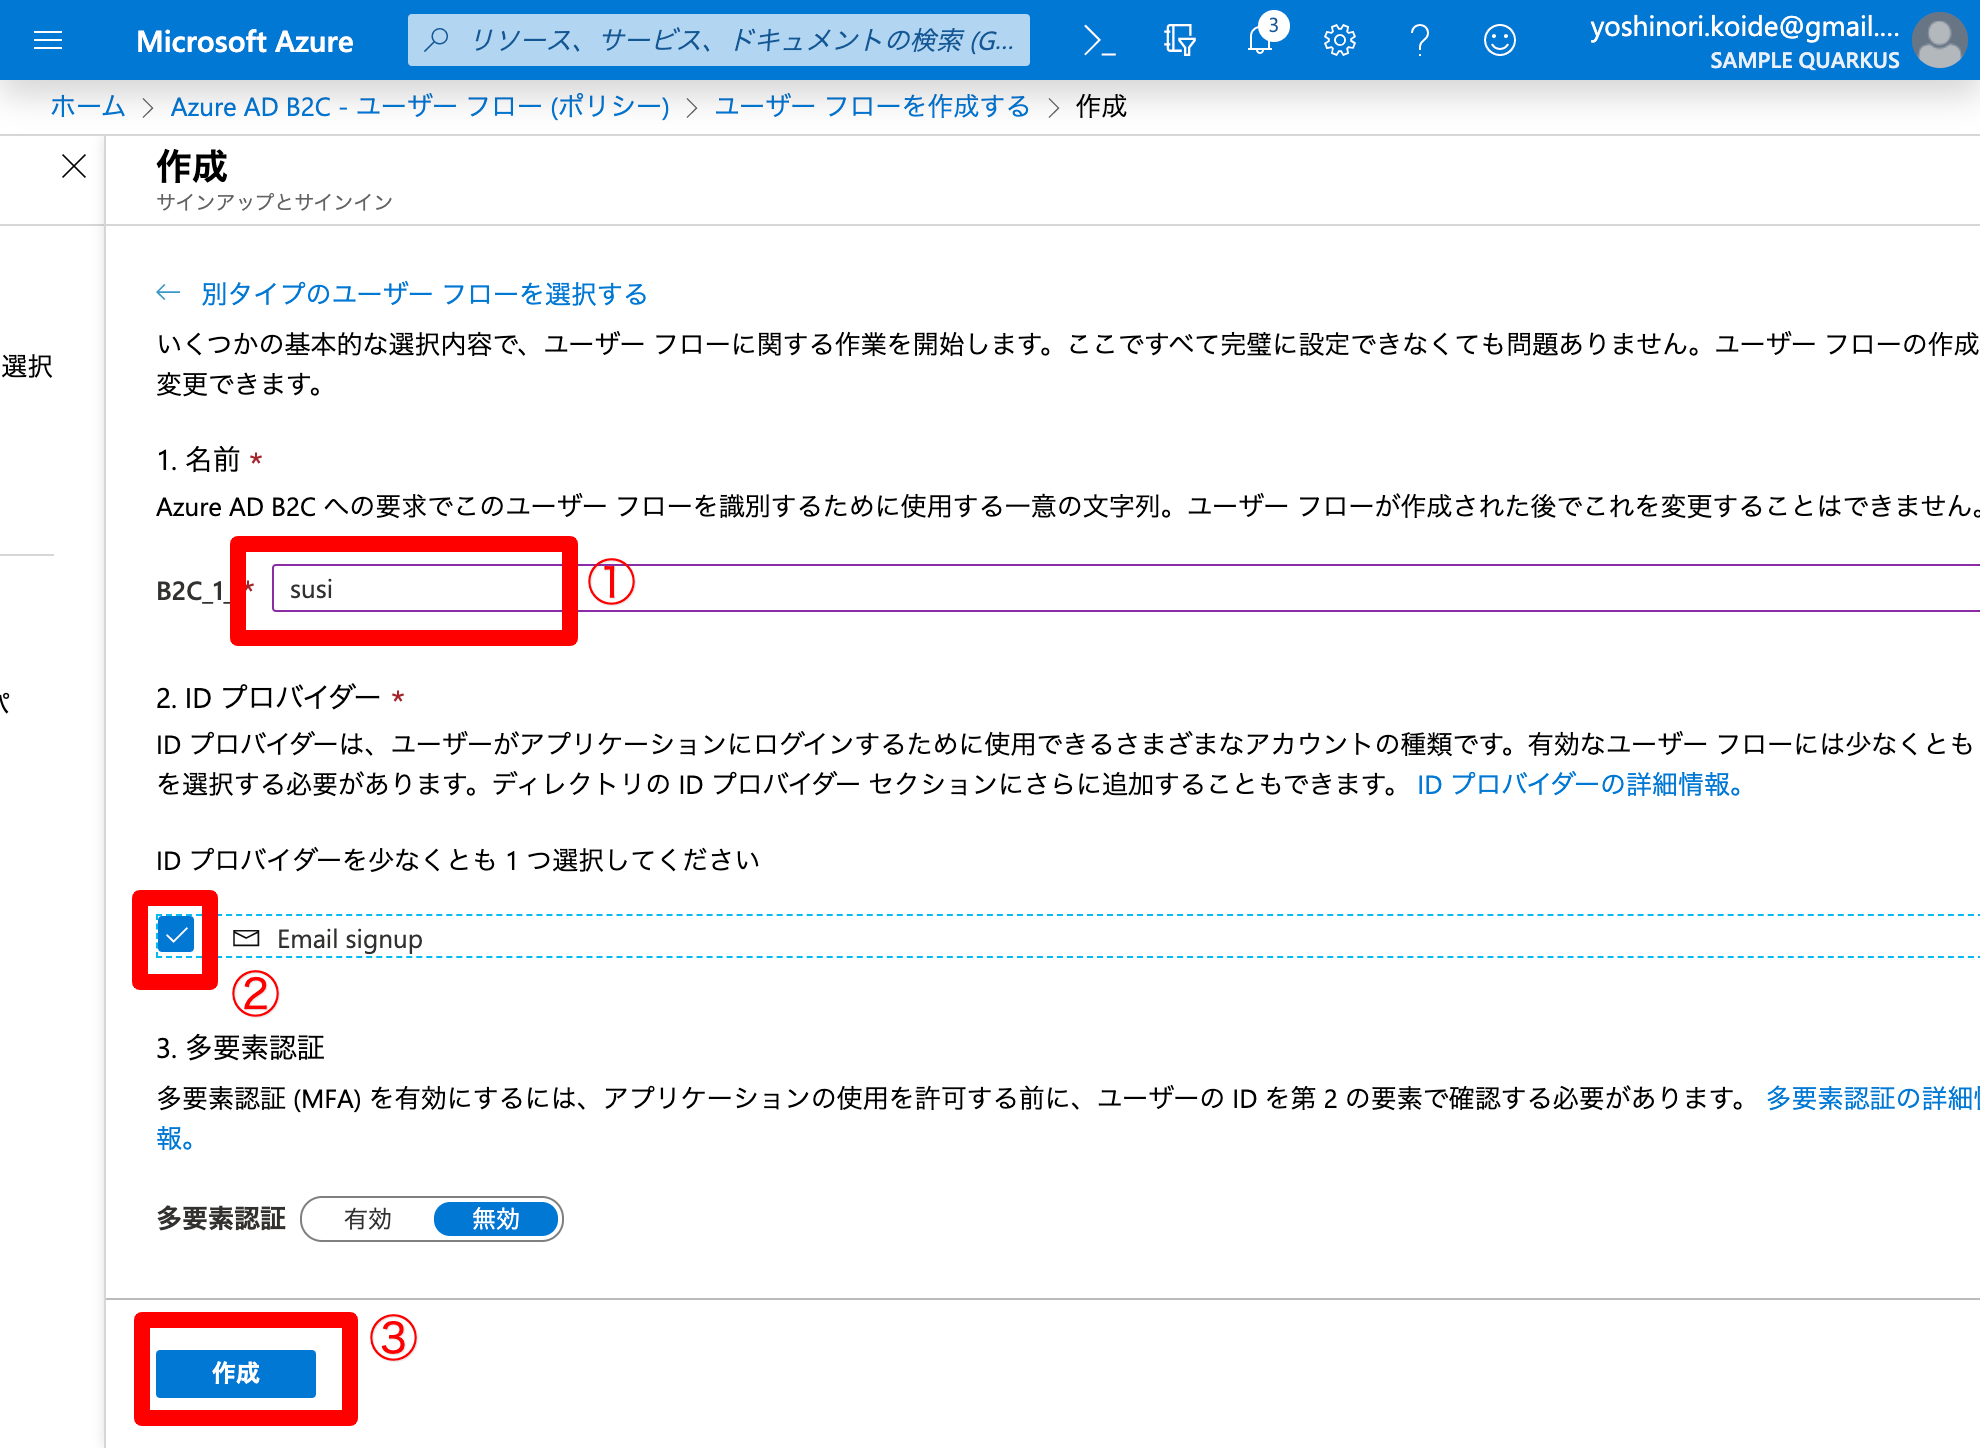Open the Cloud Shell terminal
The width and height of the screenshot is (1980, 1448).
click(1098, 40)
